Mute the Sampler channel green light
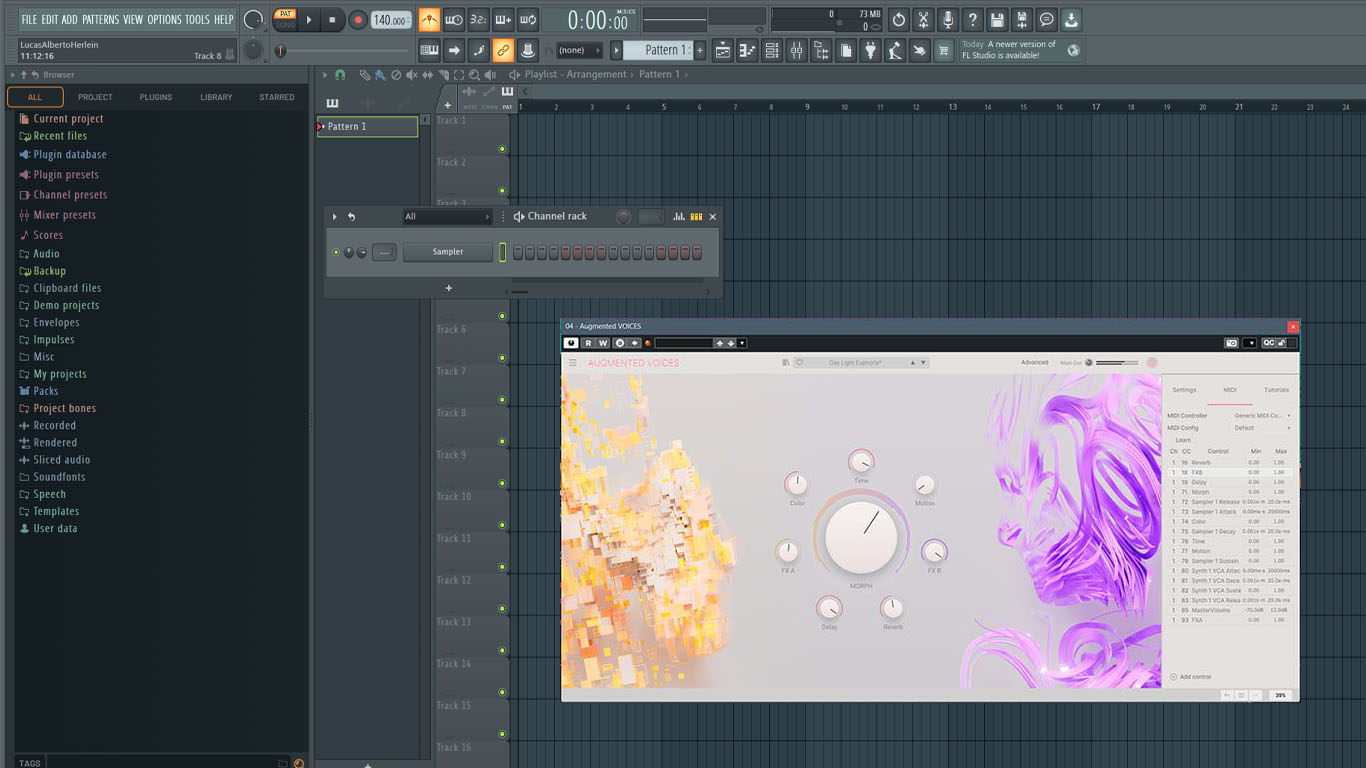Viewport: 1366px width, 768px height. tap(336, 252)
